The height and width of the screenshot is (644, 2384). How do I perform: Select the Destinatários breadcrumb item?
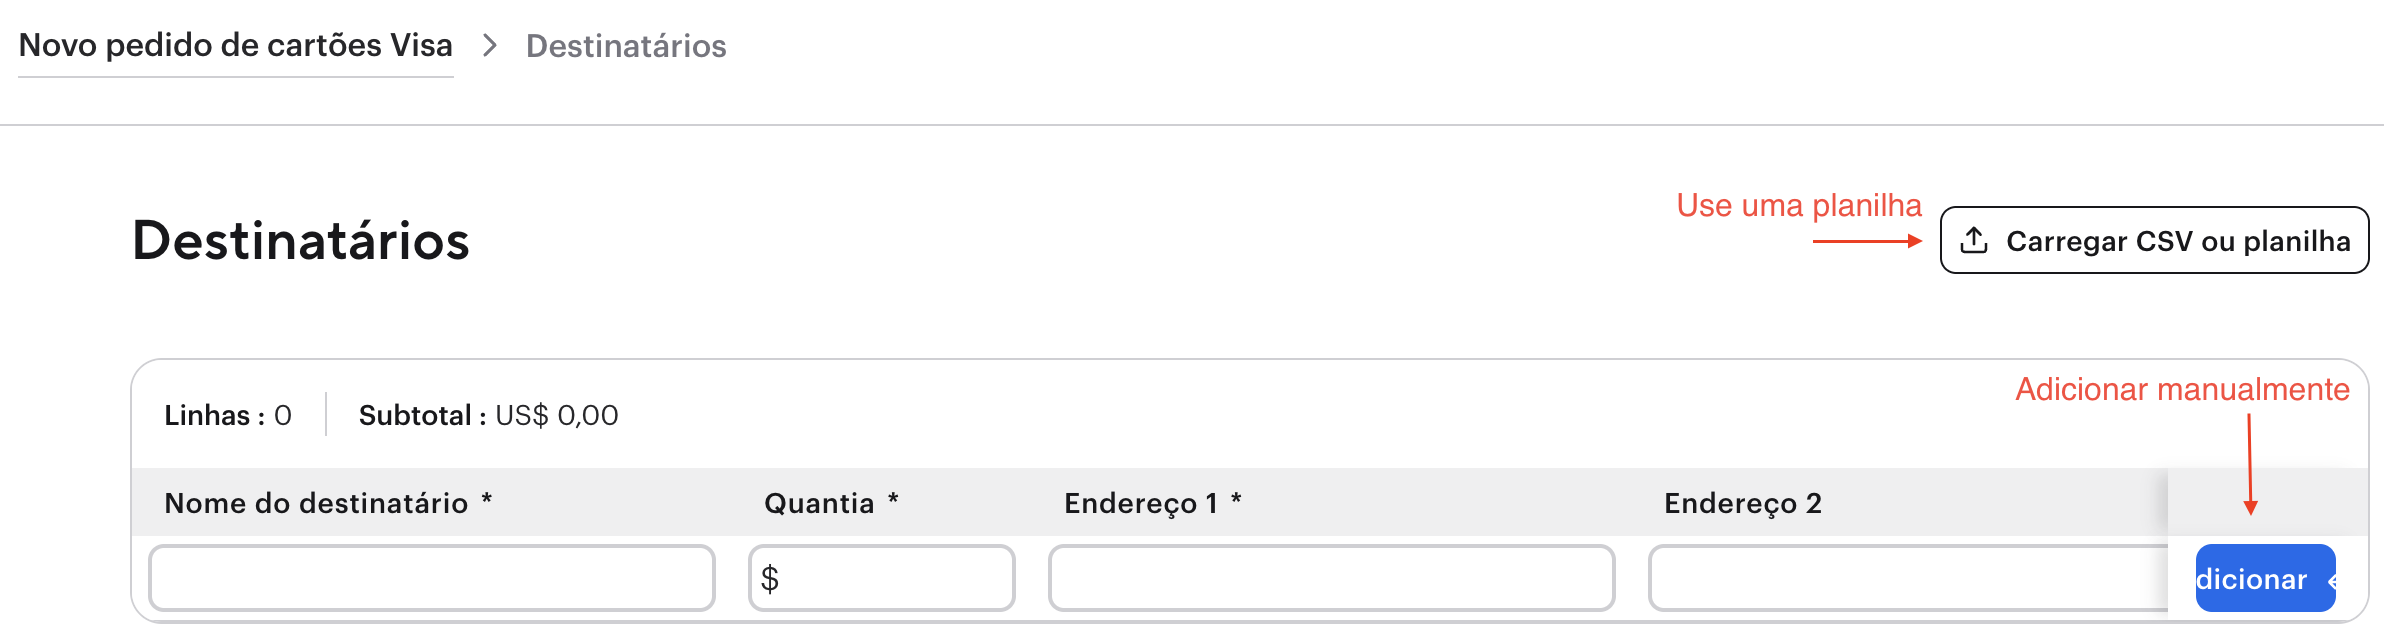click(x=626, y=47)
